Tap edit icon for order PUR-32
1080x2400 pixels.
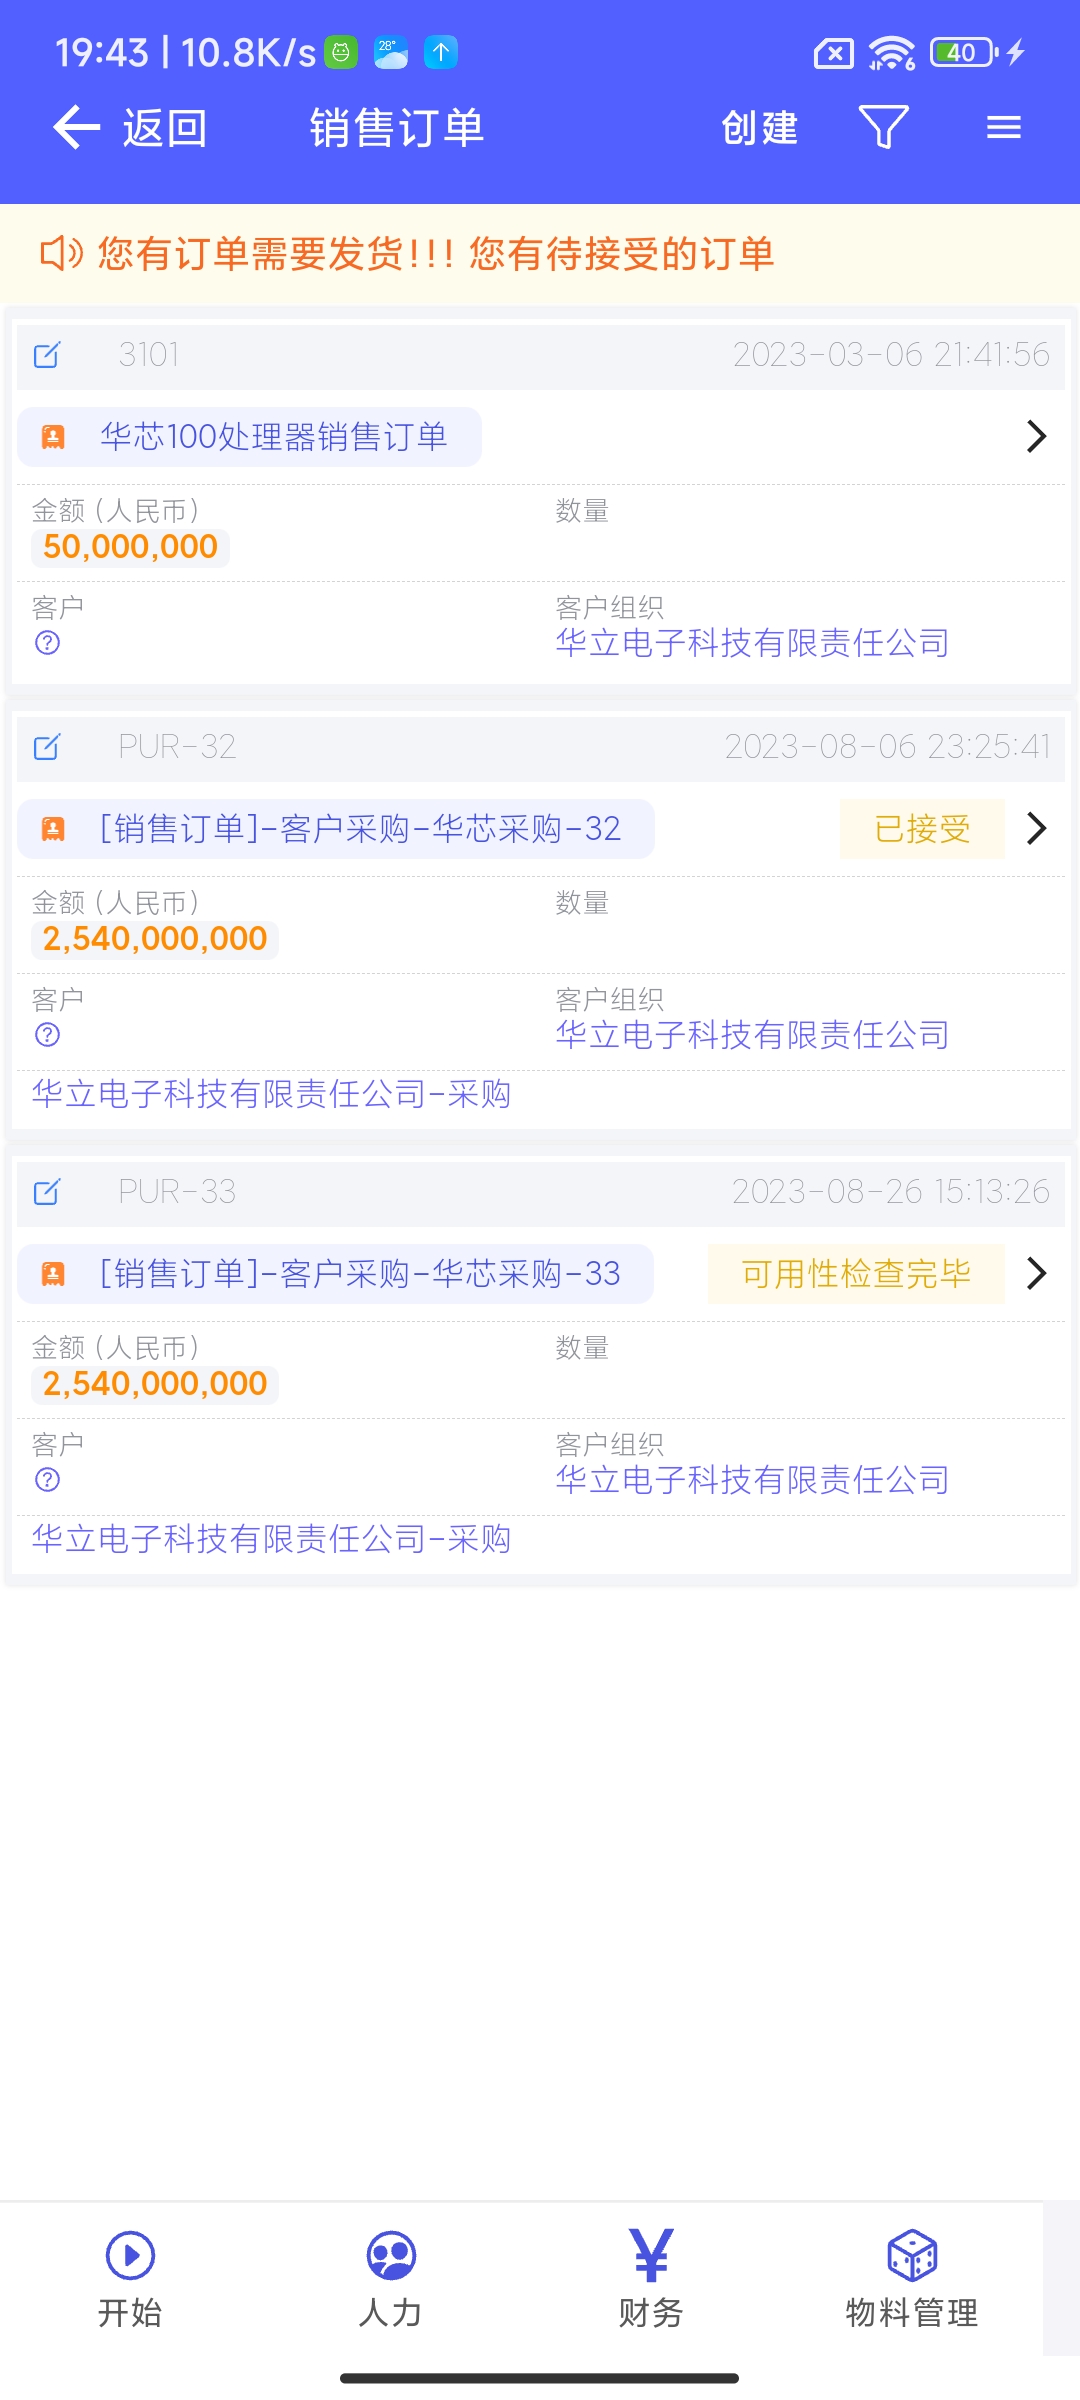pos(47,747)
